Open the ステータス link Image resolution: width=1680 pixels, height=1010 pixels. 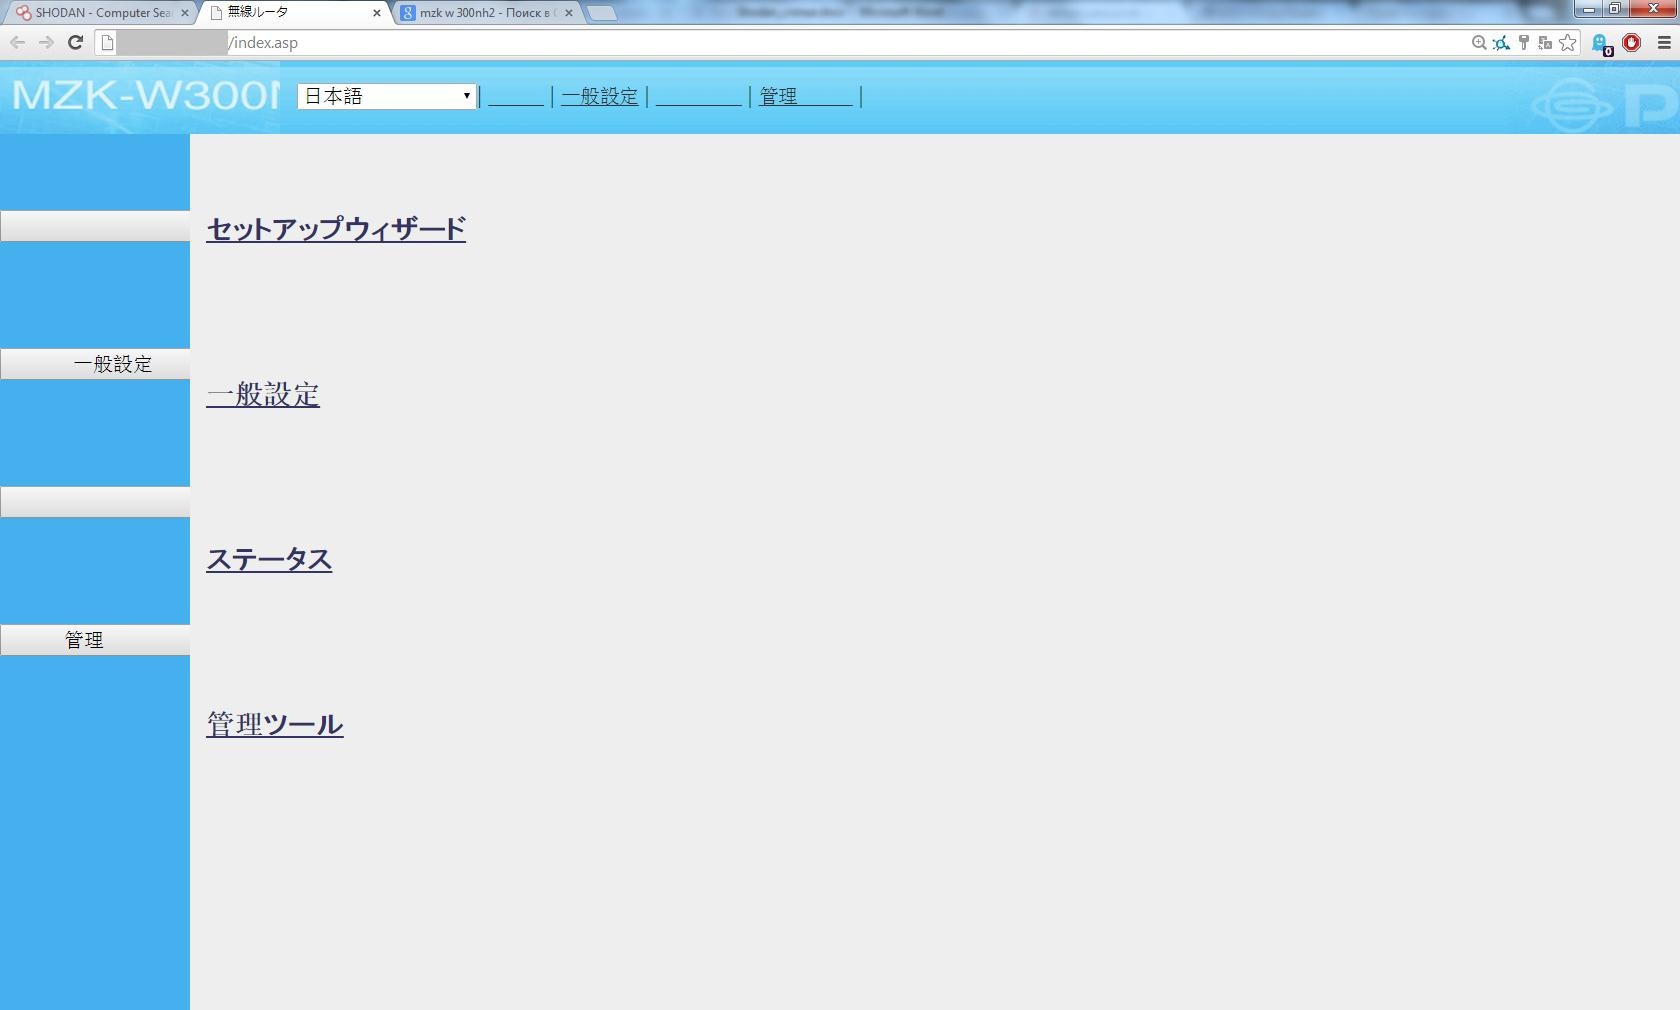click(269, 559)
